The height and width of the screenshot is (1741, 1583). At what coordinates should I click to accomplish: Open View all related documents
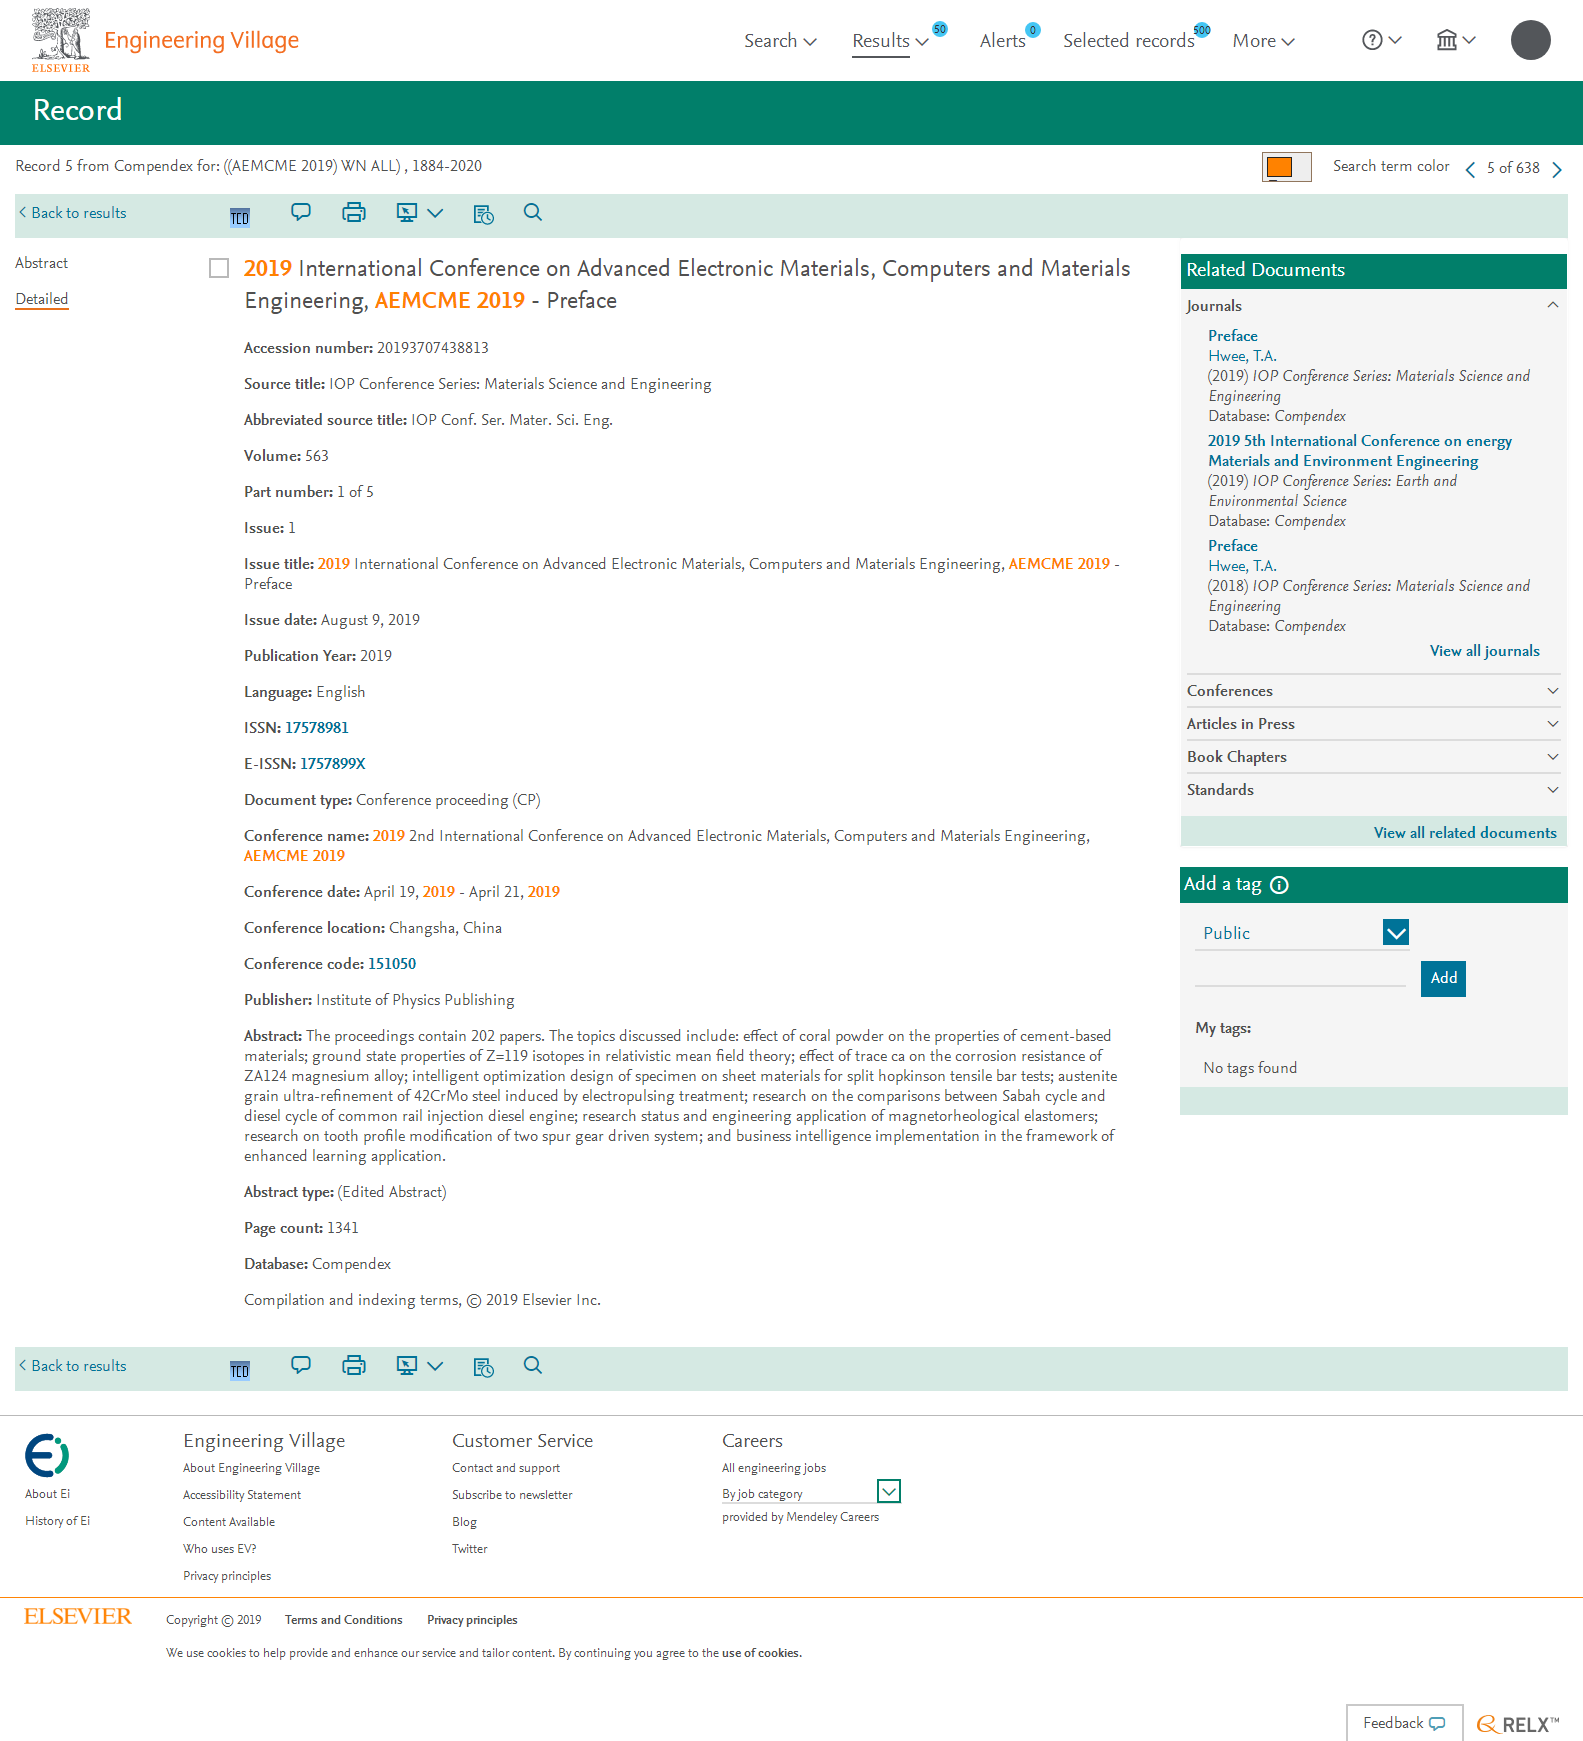pyautogui.click(x=1465, y=833)
